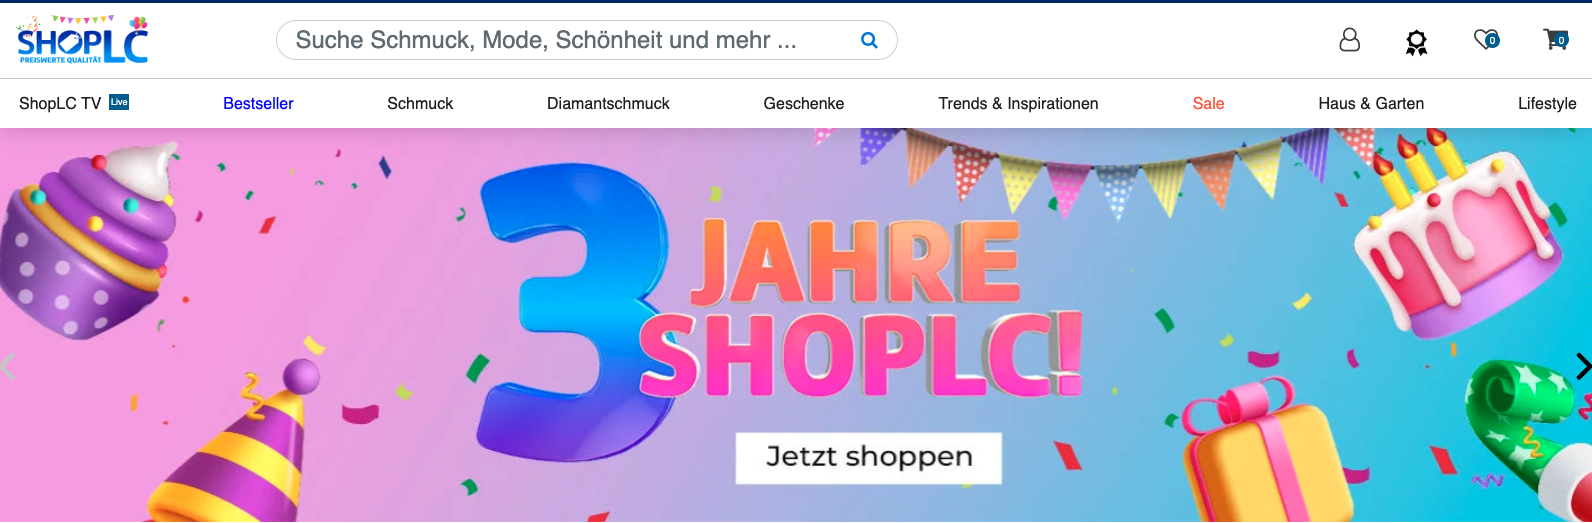1592x523 pixels.
Task: Expand the Geschenke category
Action: pos(804,103)
